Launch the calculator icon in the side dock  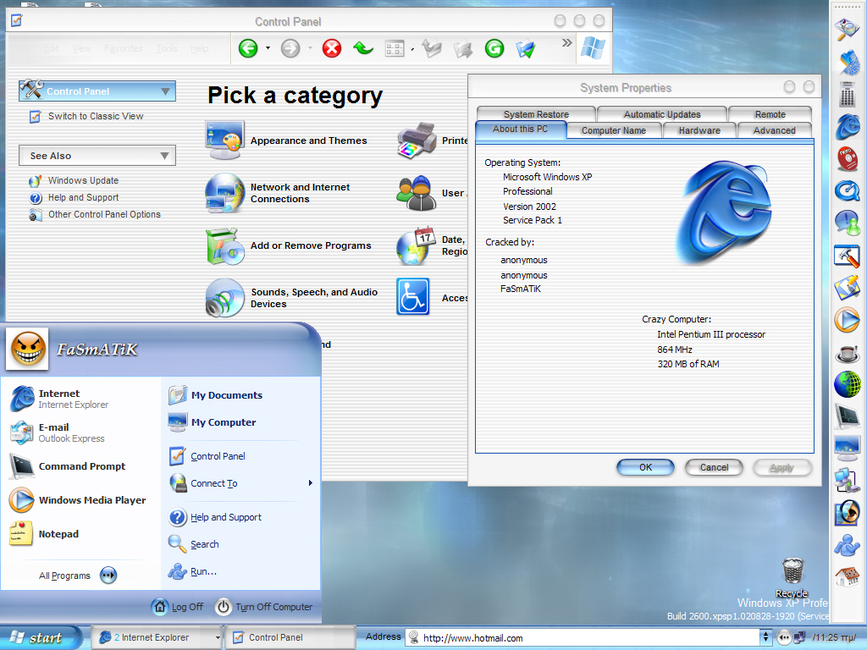(x=847, y=94)
